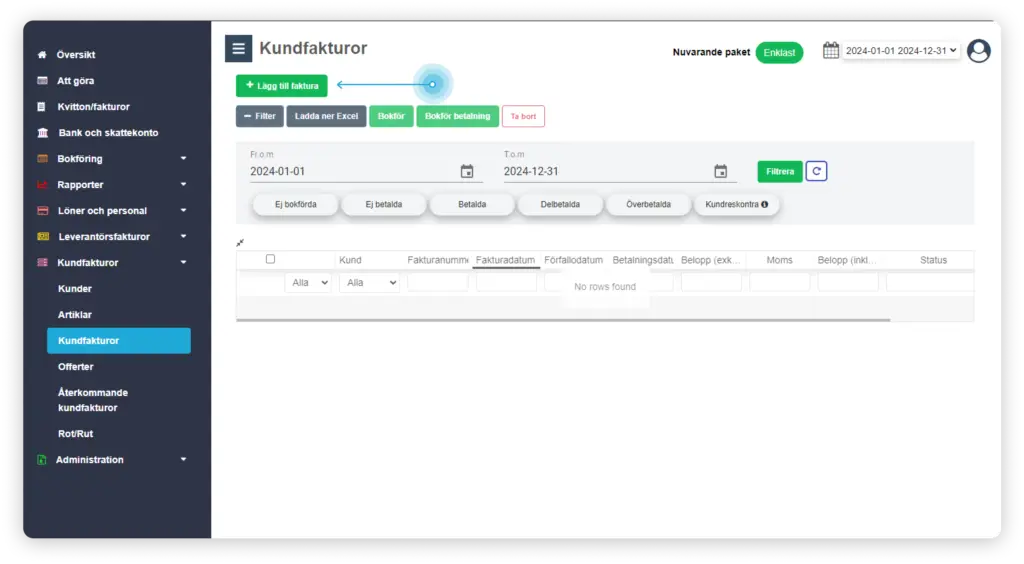Collapse the Kundfakturor menu arrow
The image size is (1024, 564).
pos(184,262)
